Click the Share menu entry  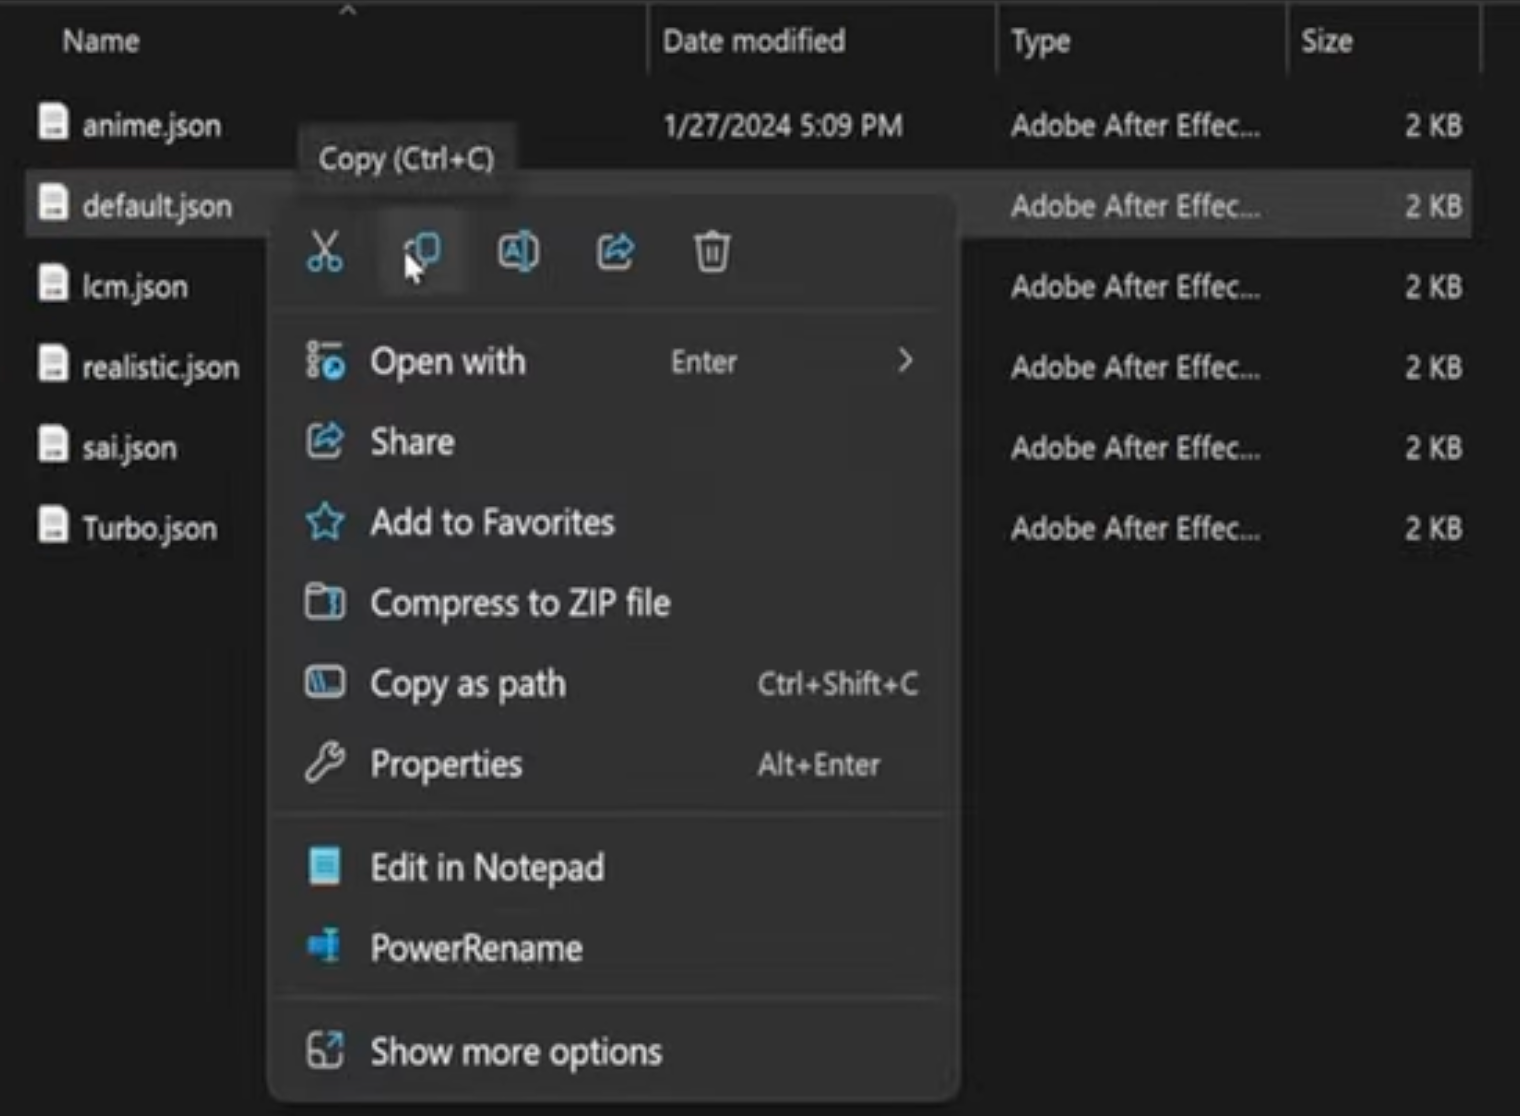click(x=412, y=441)
